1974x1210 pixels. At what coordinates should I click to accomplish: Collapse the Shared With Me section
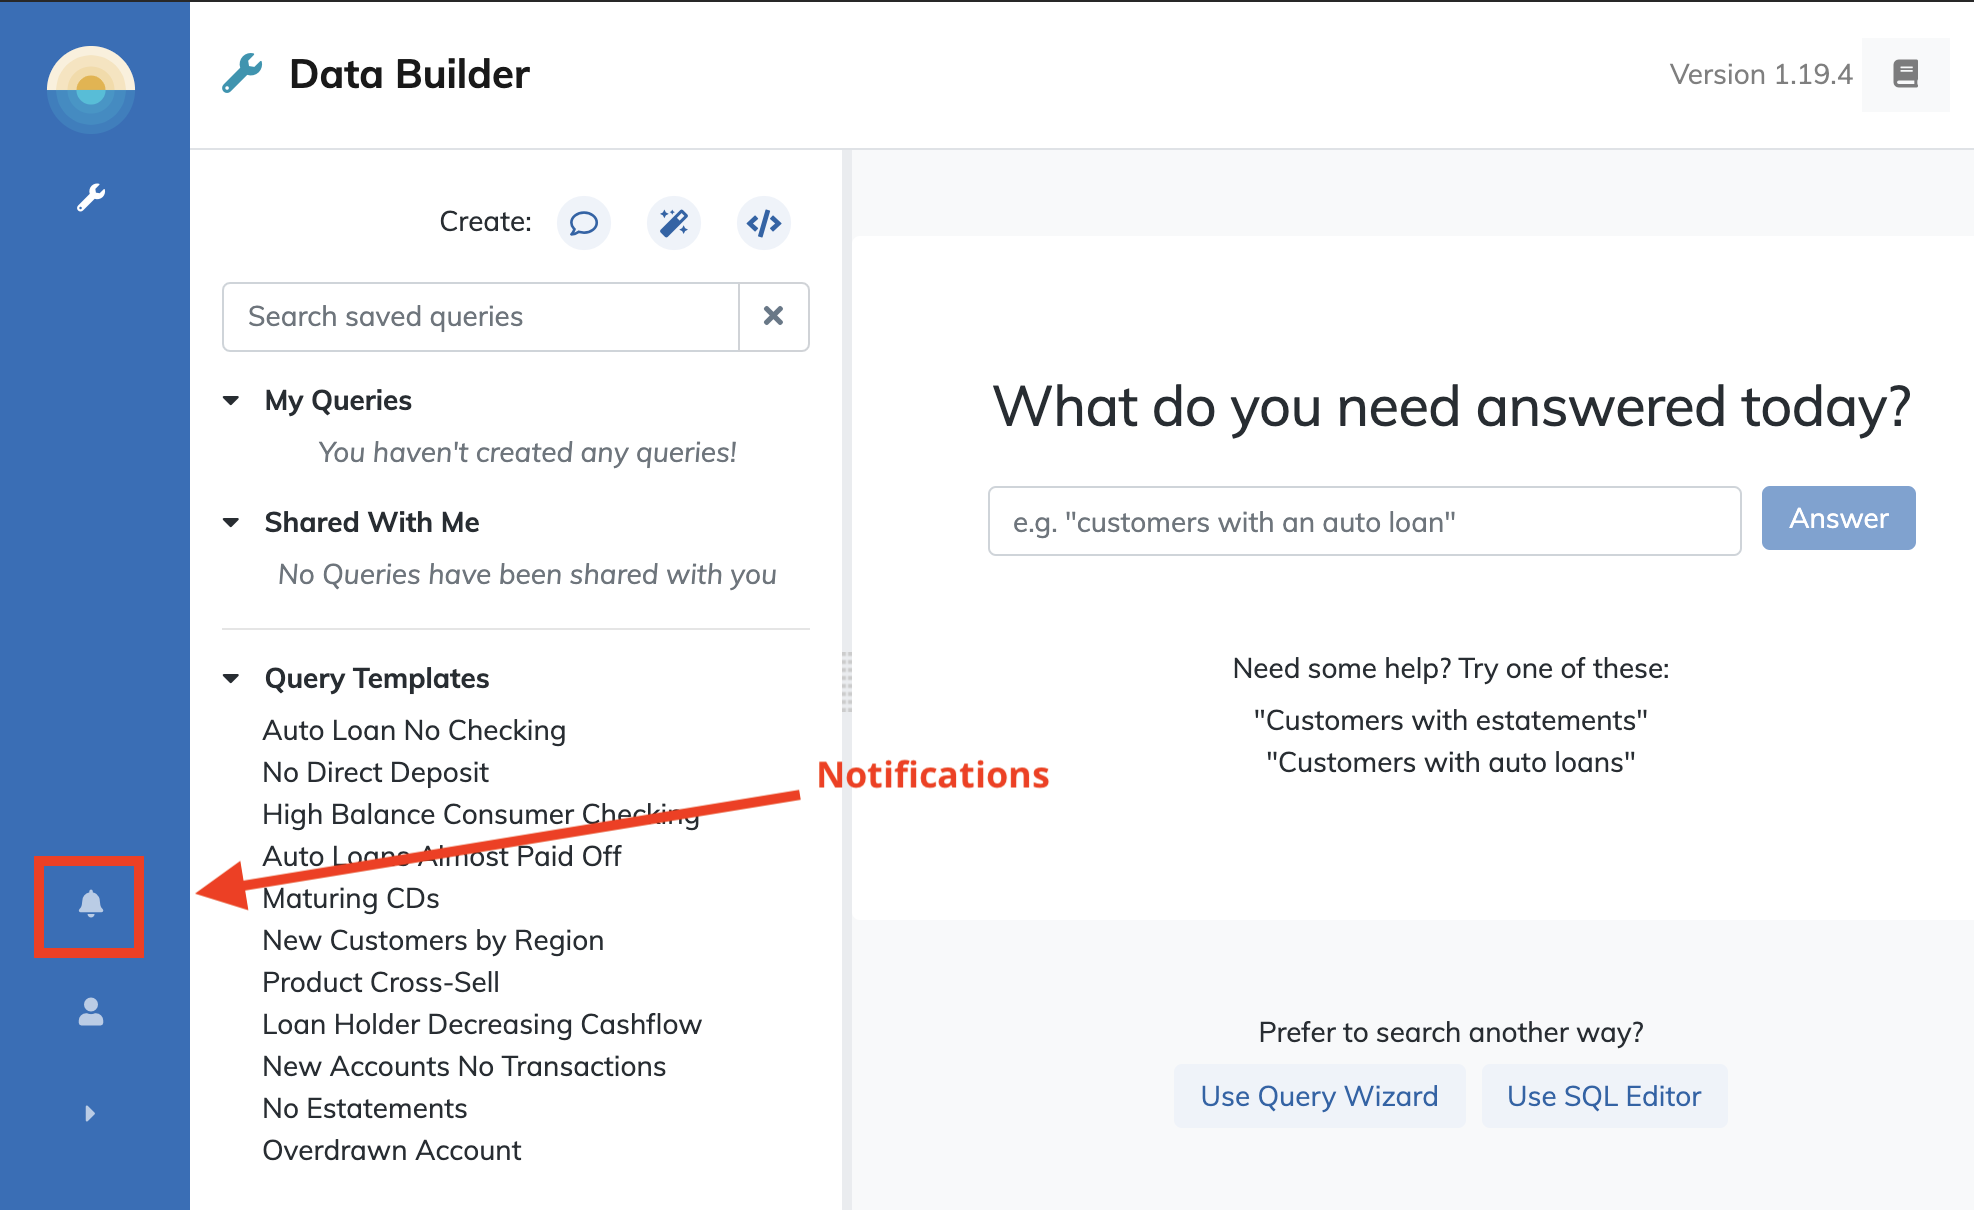tap(231, 523)
